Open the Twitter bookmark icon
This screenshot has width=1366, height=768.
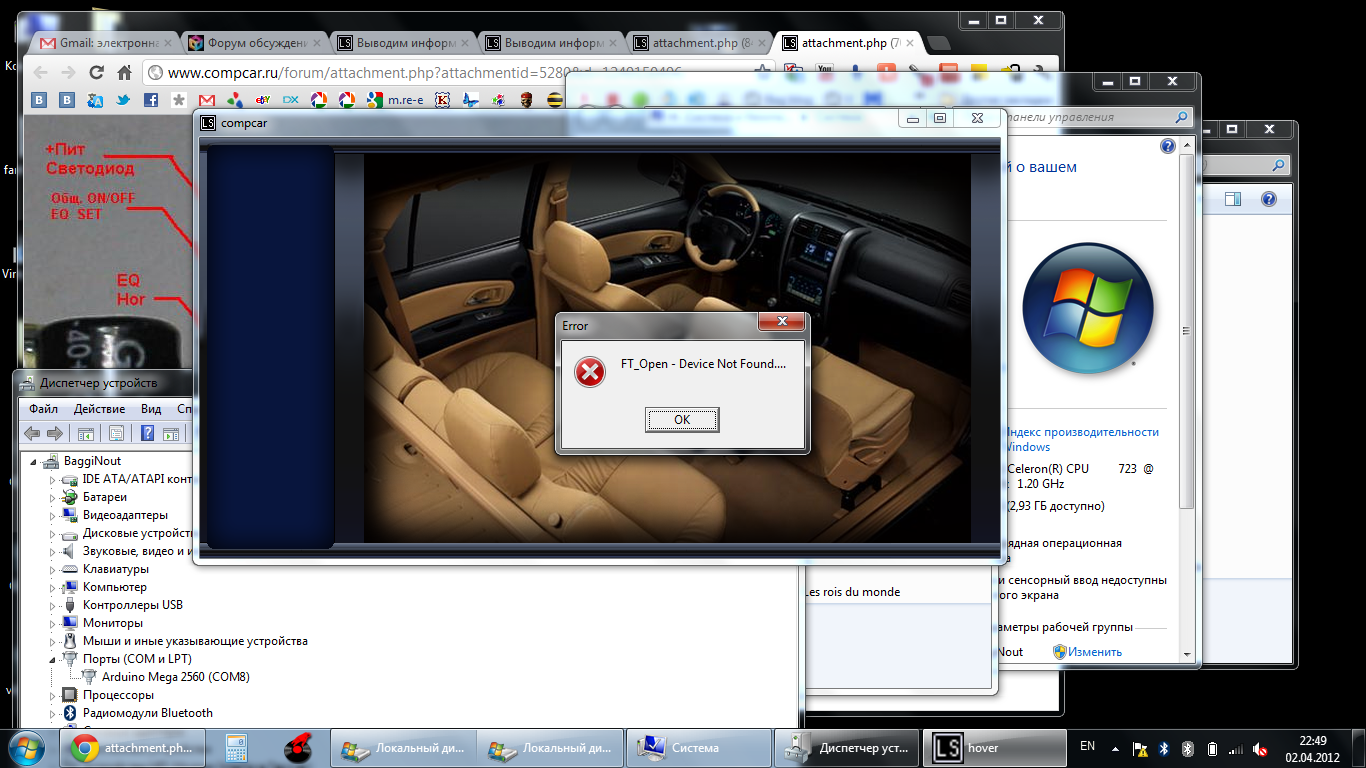coord(123,100)
